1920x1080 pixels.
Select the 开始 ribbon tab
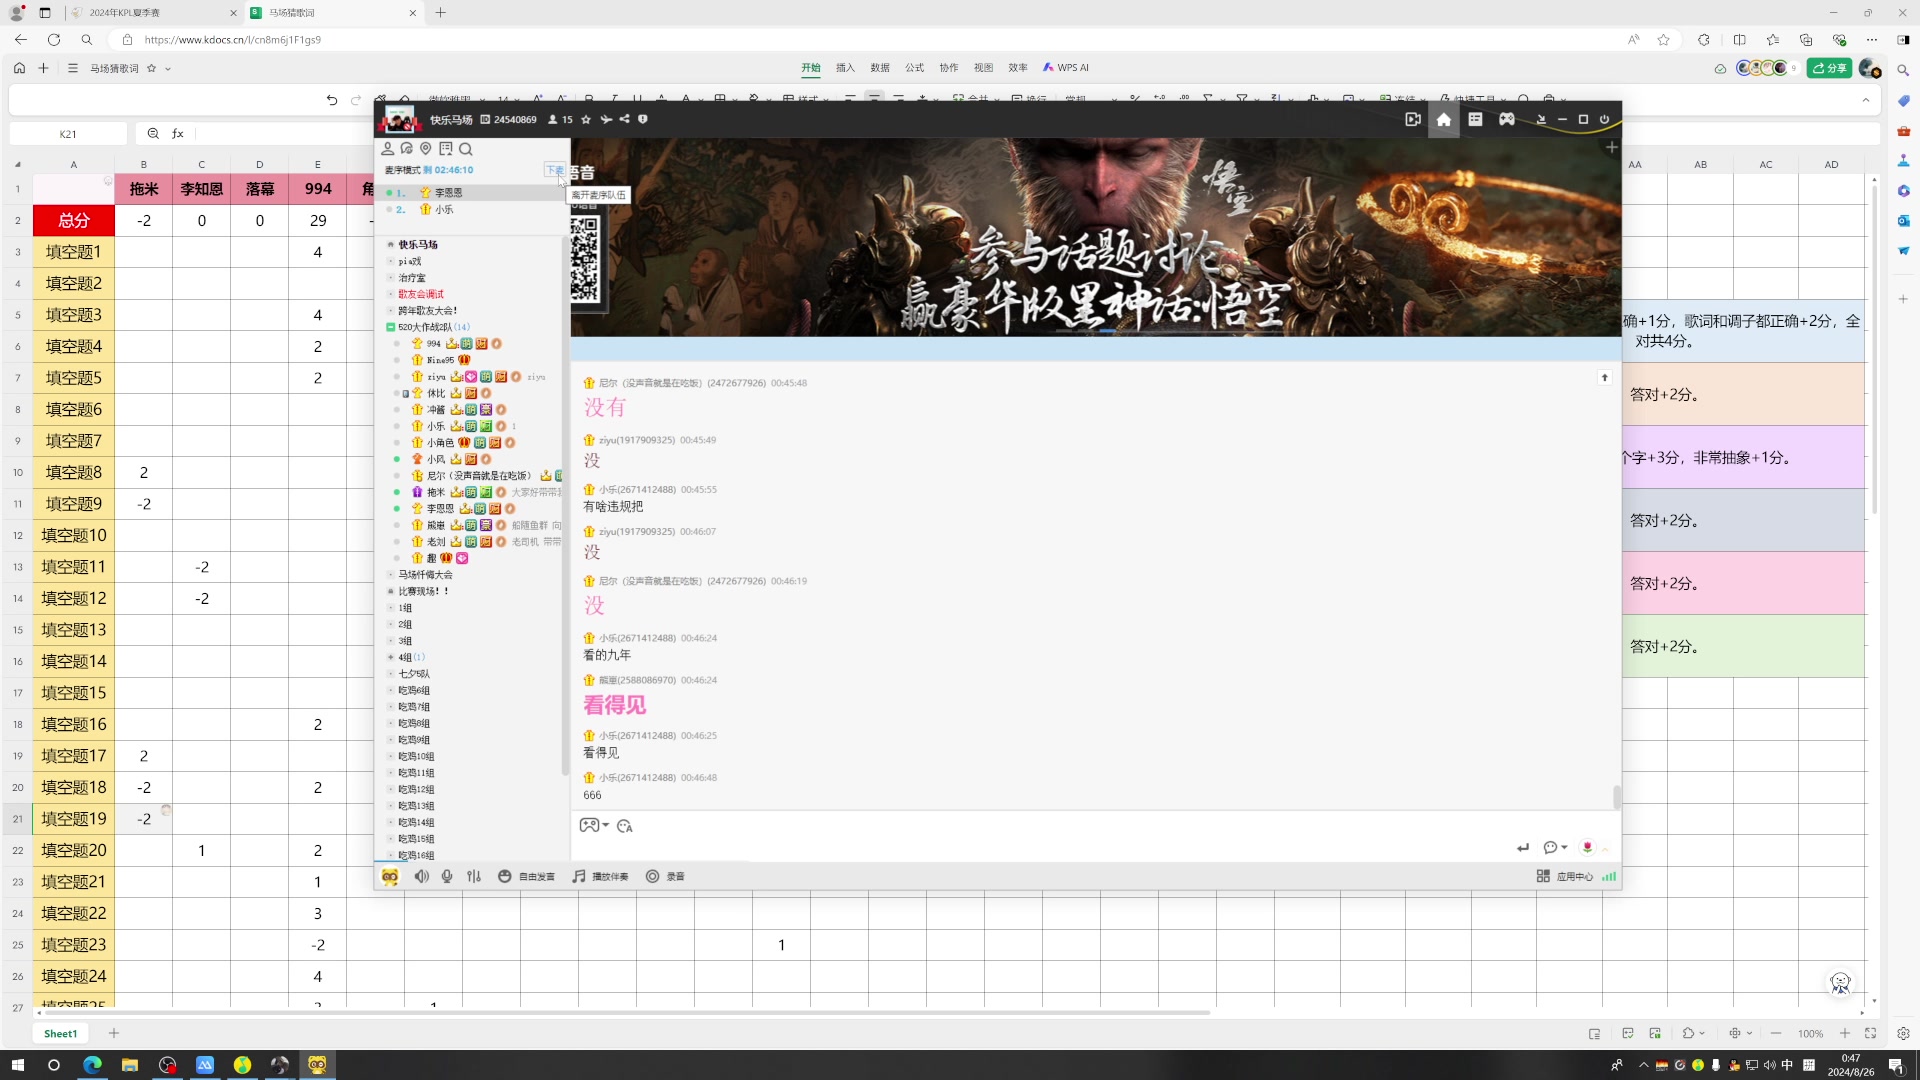[x=810, y=68]
